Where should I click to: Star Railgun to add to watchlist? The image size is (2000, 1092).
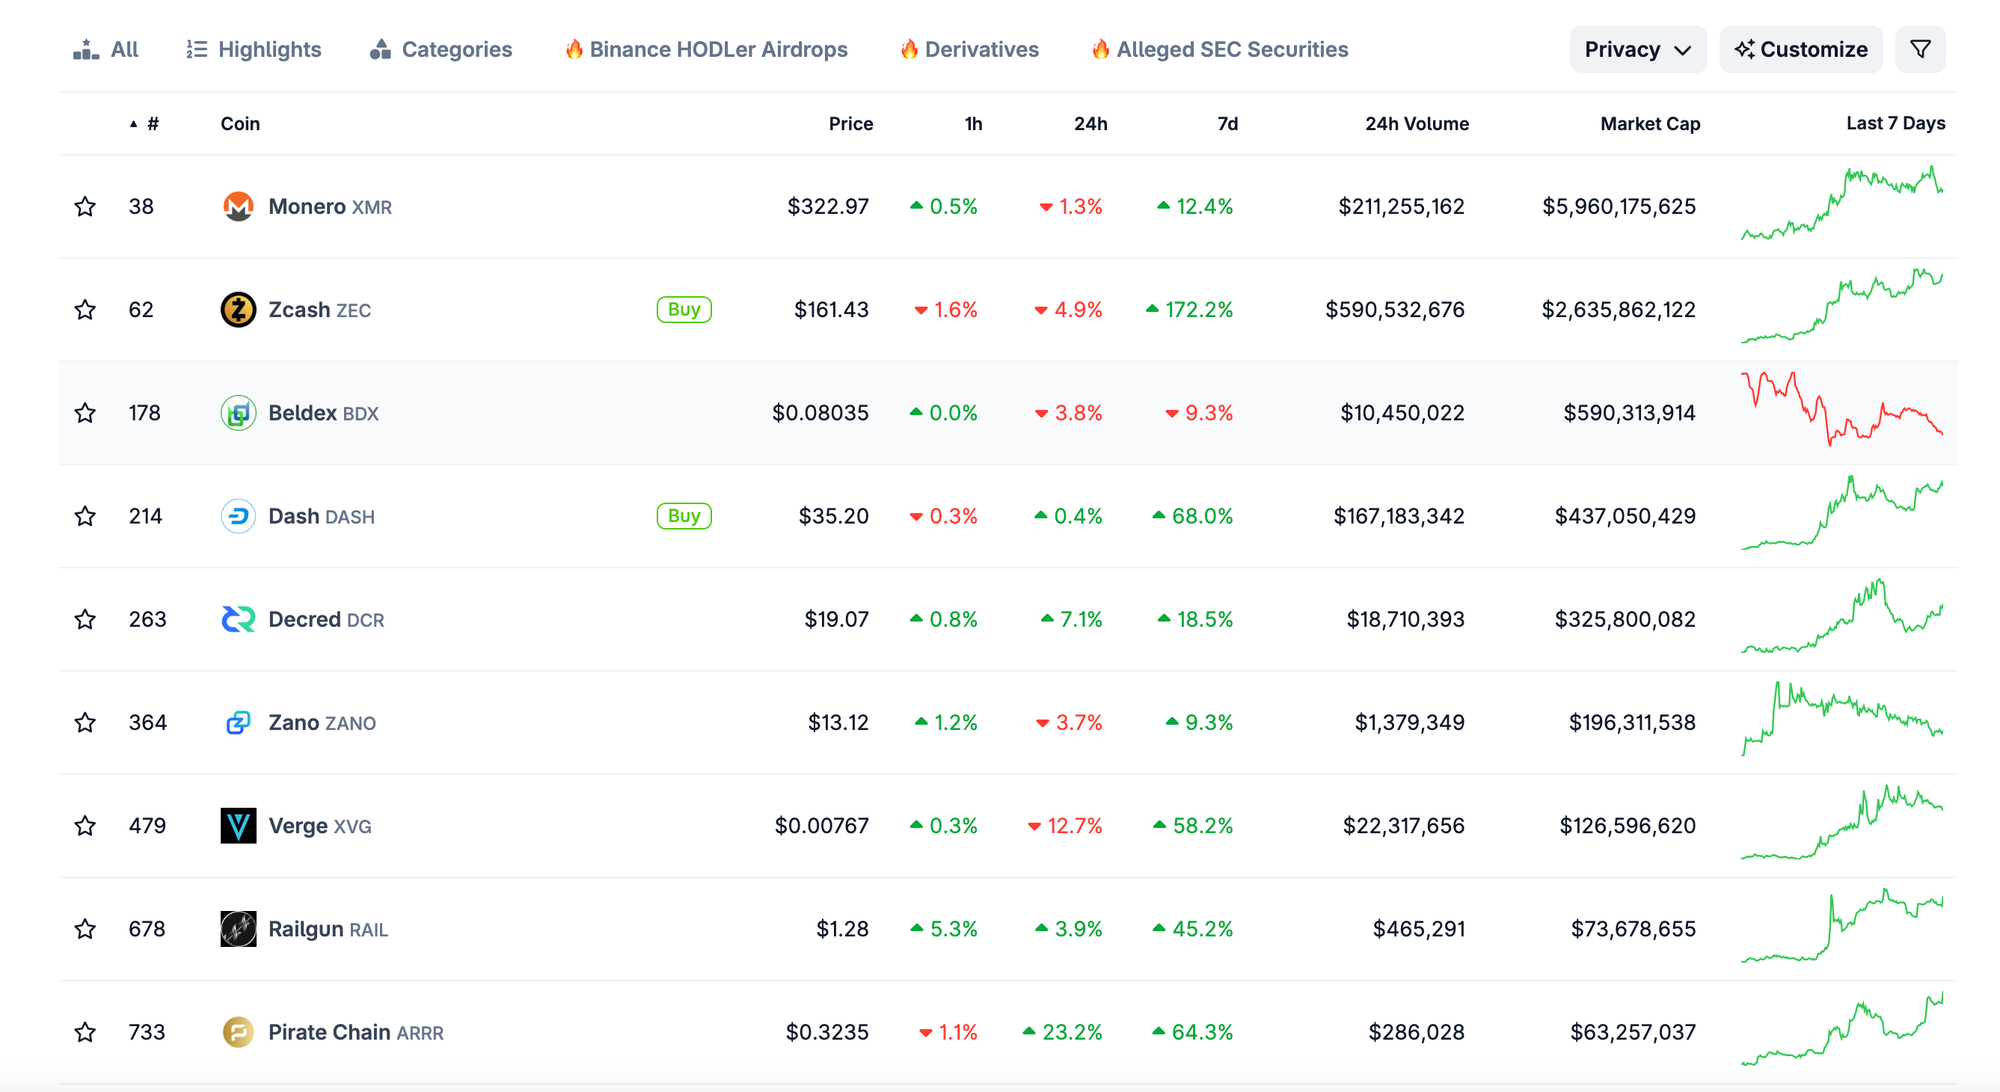[85, 929]
